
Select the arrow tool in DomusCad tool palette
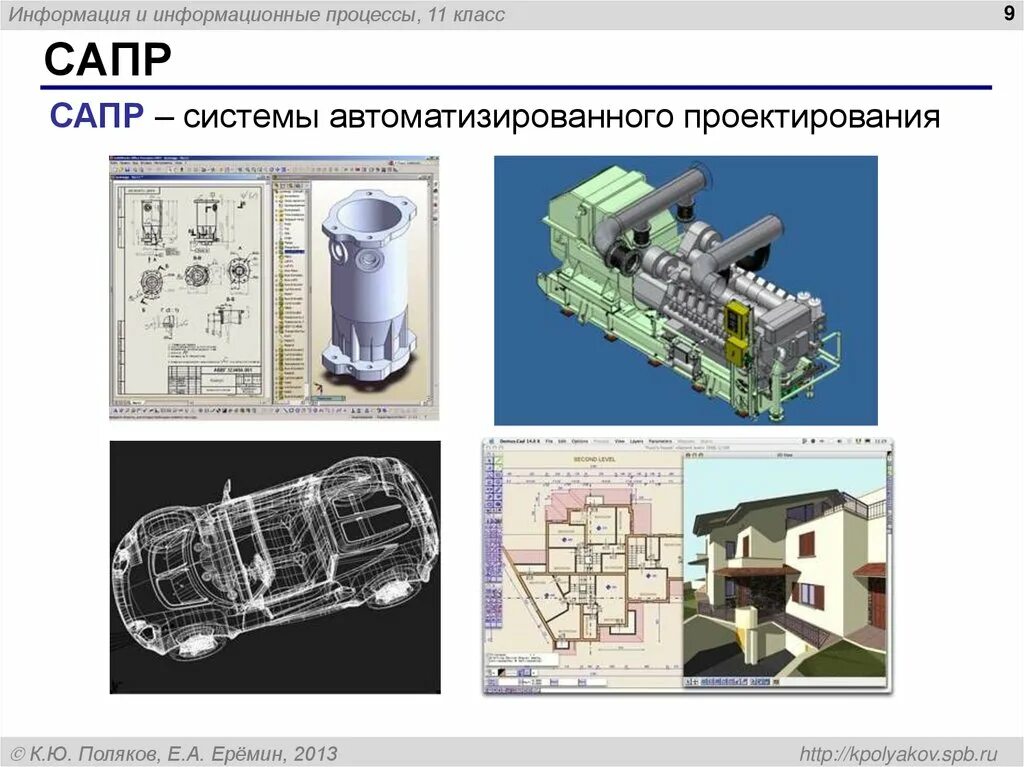[x=489, y=459]
